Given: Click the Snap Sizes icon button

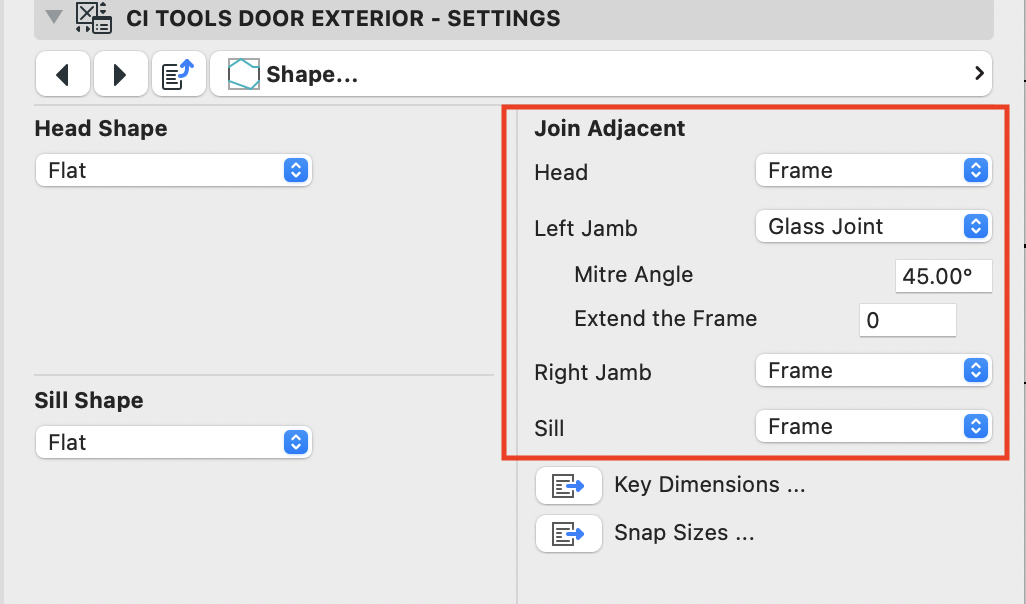Looking at the screenshot, I should click(568, 533).
